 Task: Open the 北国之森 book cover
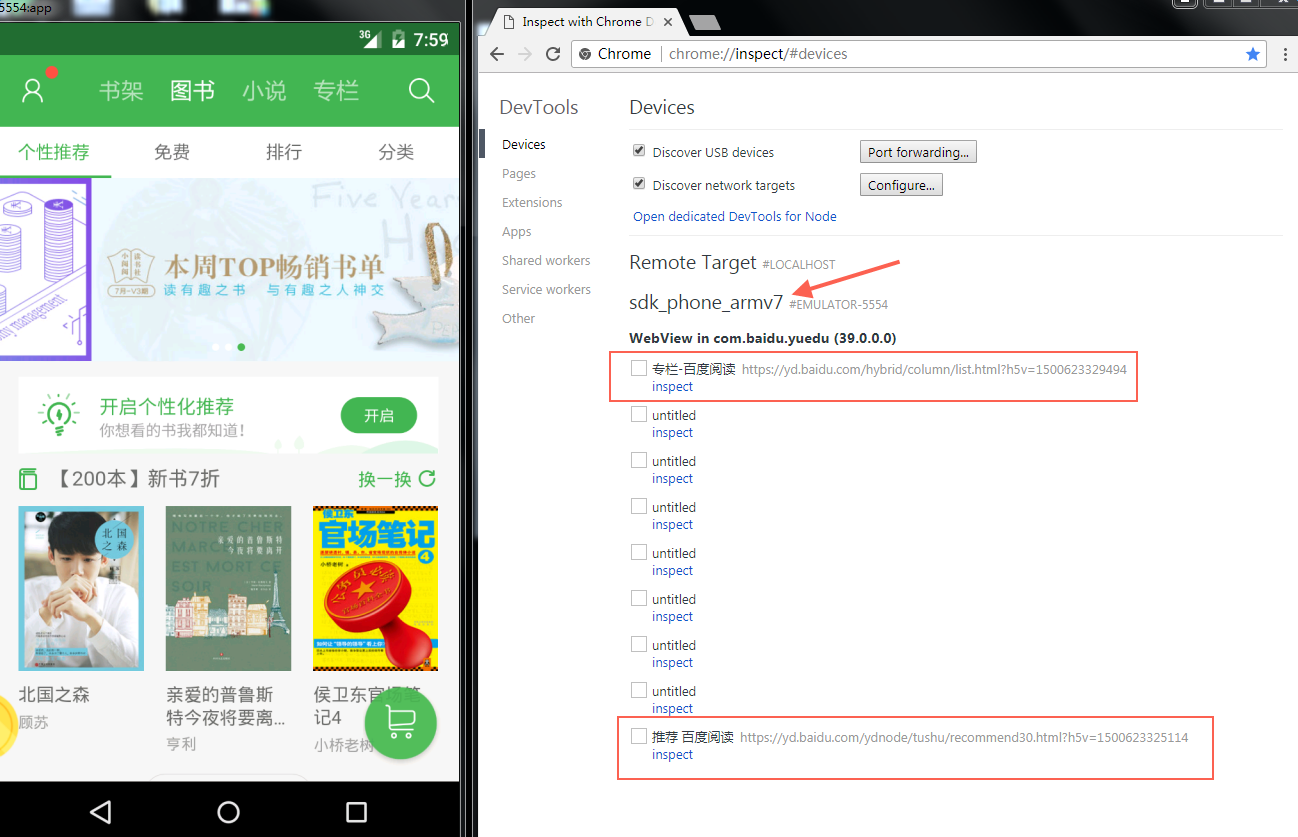pos(81,588)
